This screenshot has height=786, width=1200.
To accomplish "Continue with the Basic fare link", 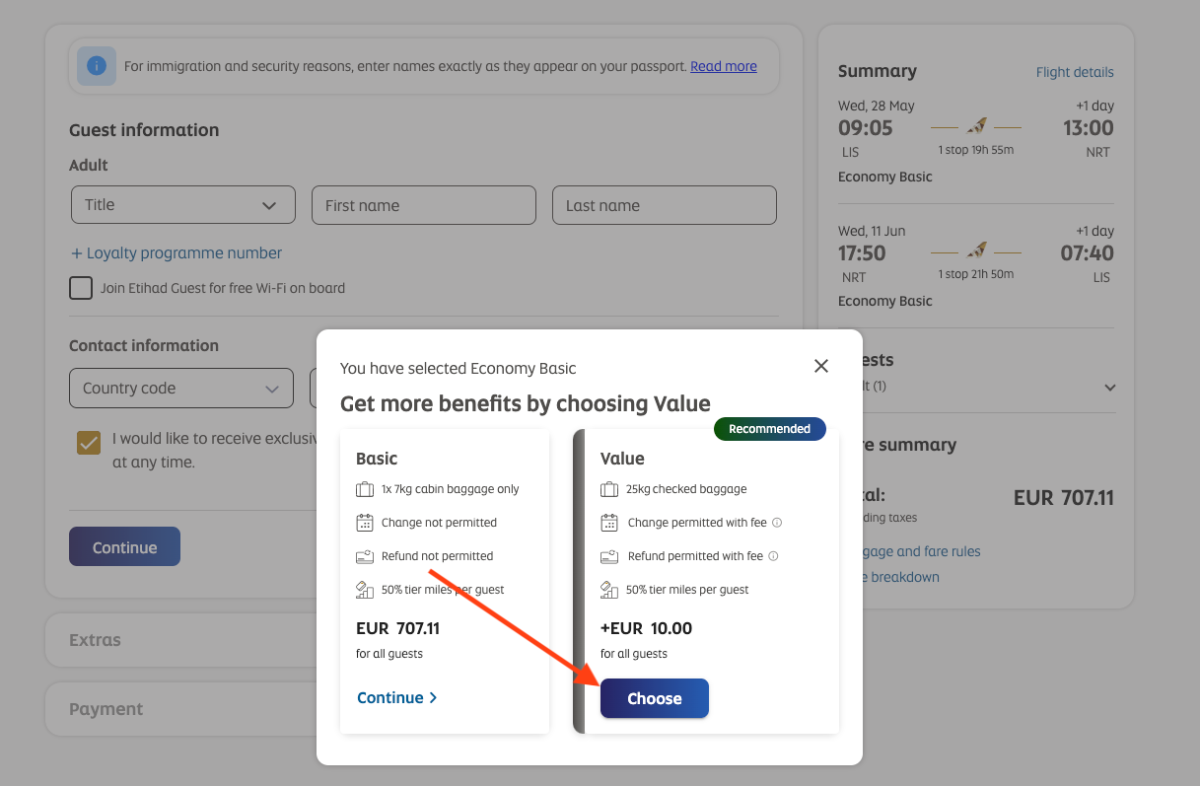I will point(397,697).
